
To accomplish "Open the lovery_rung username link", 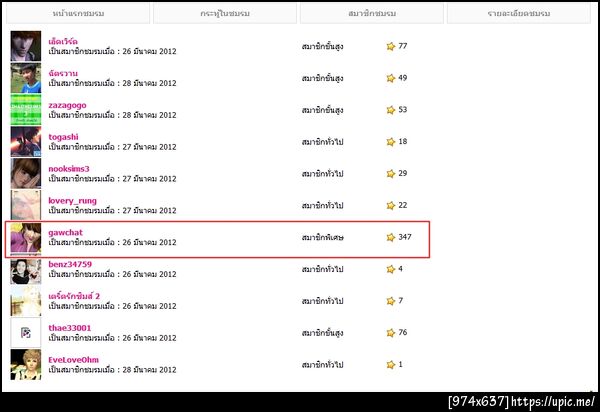I will [x=72, y=201].
